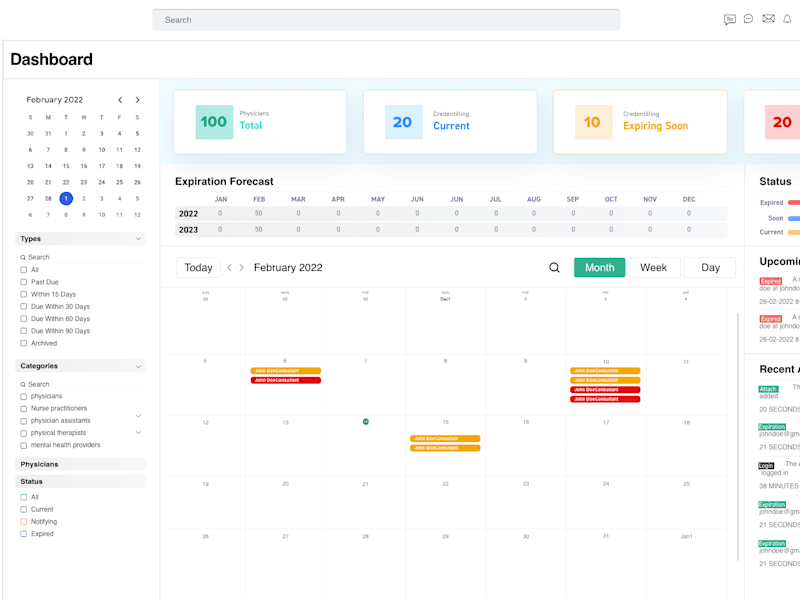
Task: Expand the physician assistants subcategories
Action: click(x=138, y=416)
